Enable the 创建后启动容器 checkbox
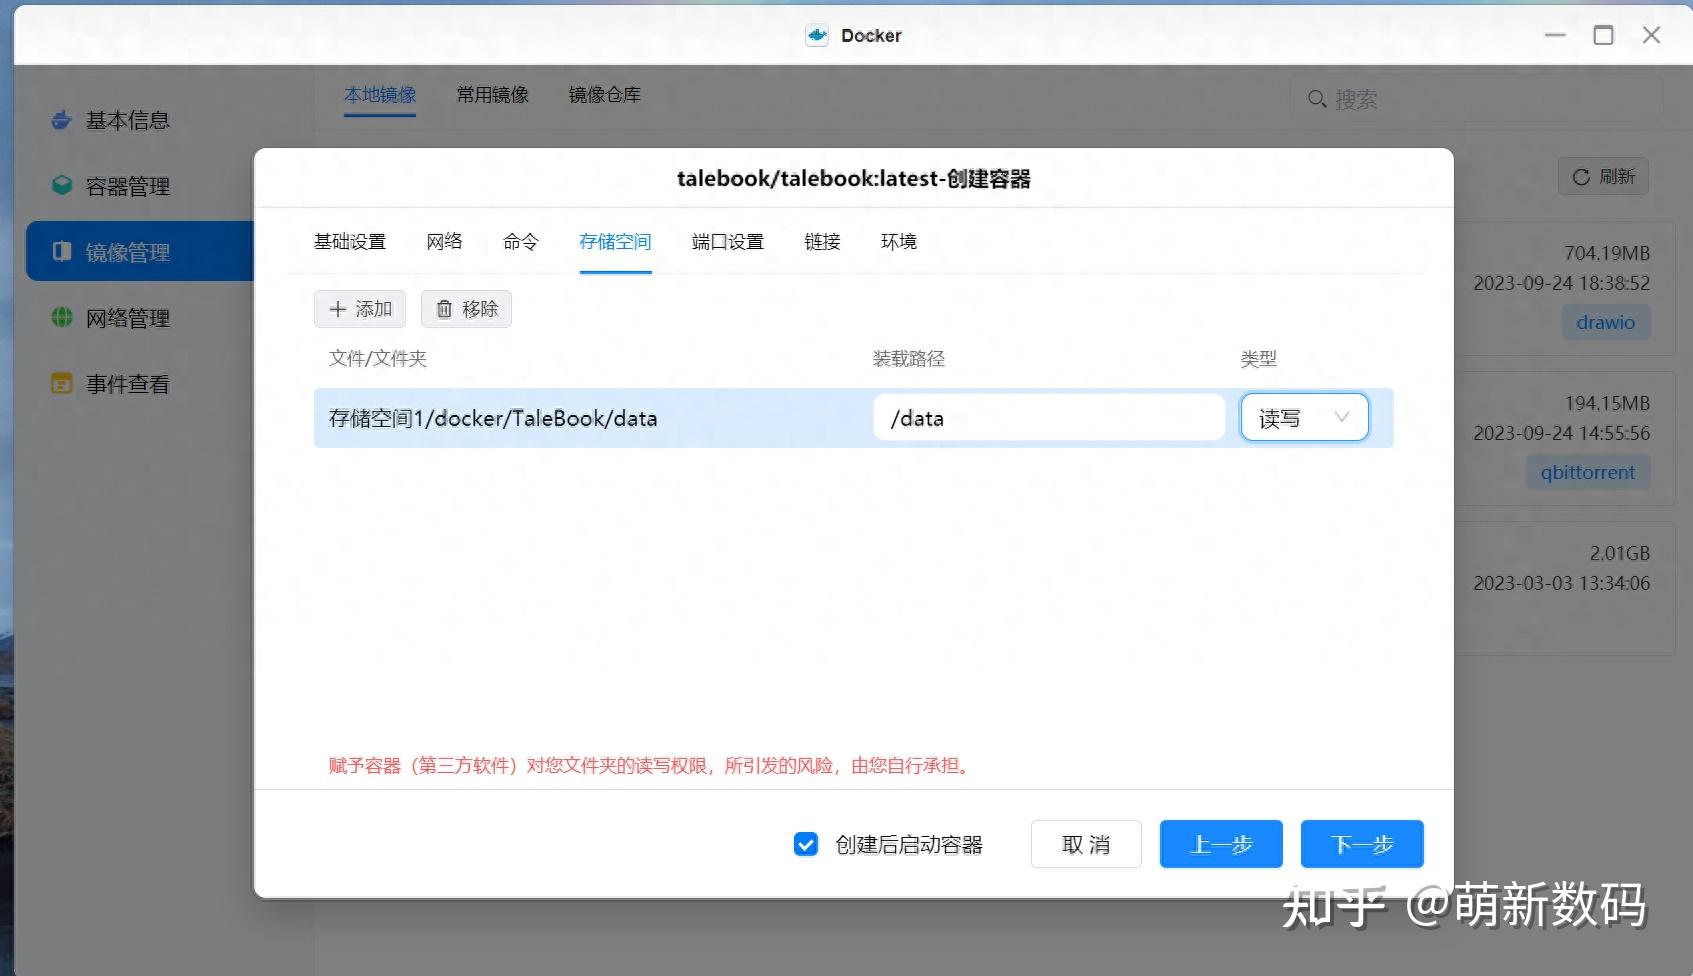Screen dimensions: 1693x976 coord(806,844)
